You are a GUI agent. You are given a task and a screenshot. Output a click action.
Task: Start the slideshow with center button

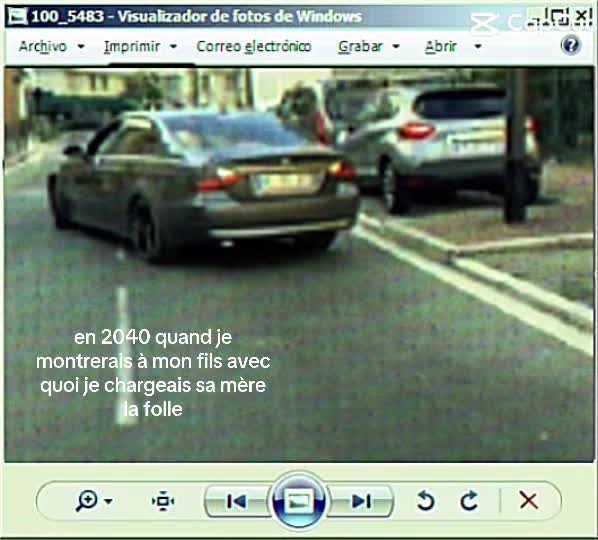click(299, 501)
